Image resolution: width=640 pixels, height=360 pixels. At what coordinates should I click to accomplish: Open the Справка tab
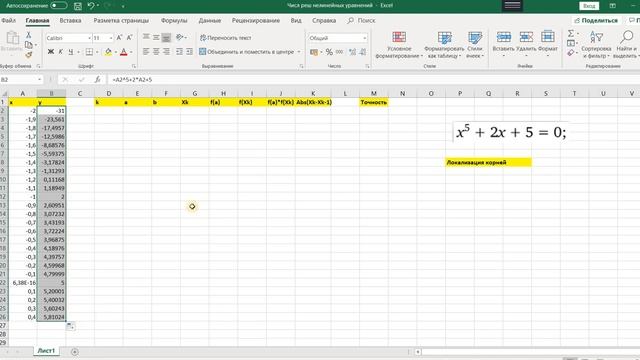click(x=324, y=20)
